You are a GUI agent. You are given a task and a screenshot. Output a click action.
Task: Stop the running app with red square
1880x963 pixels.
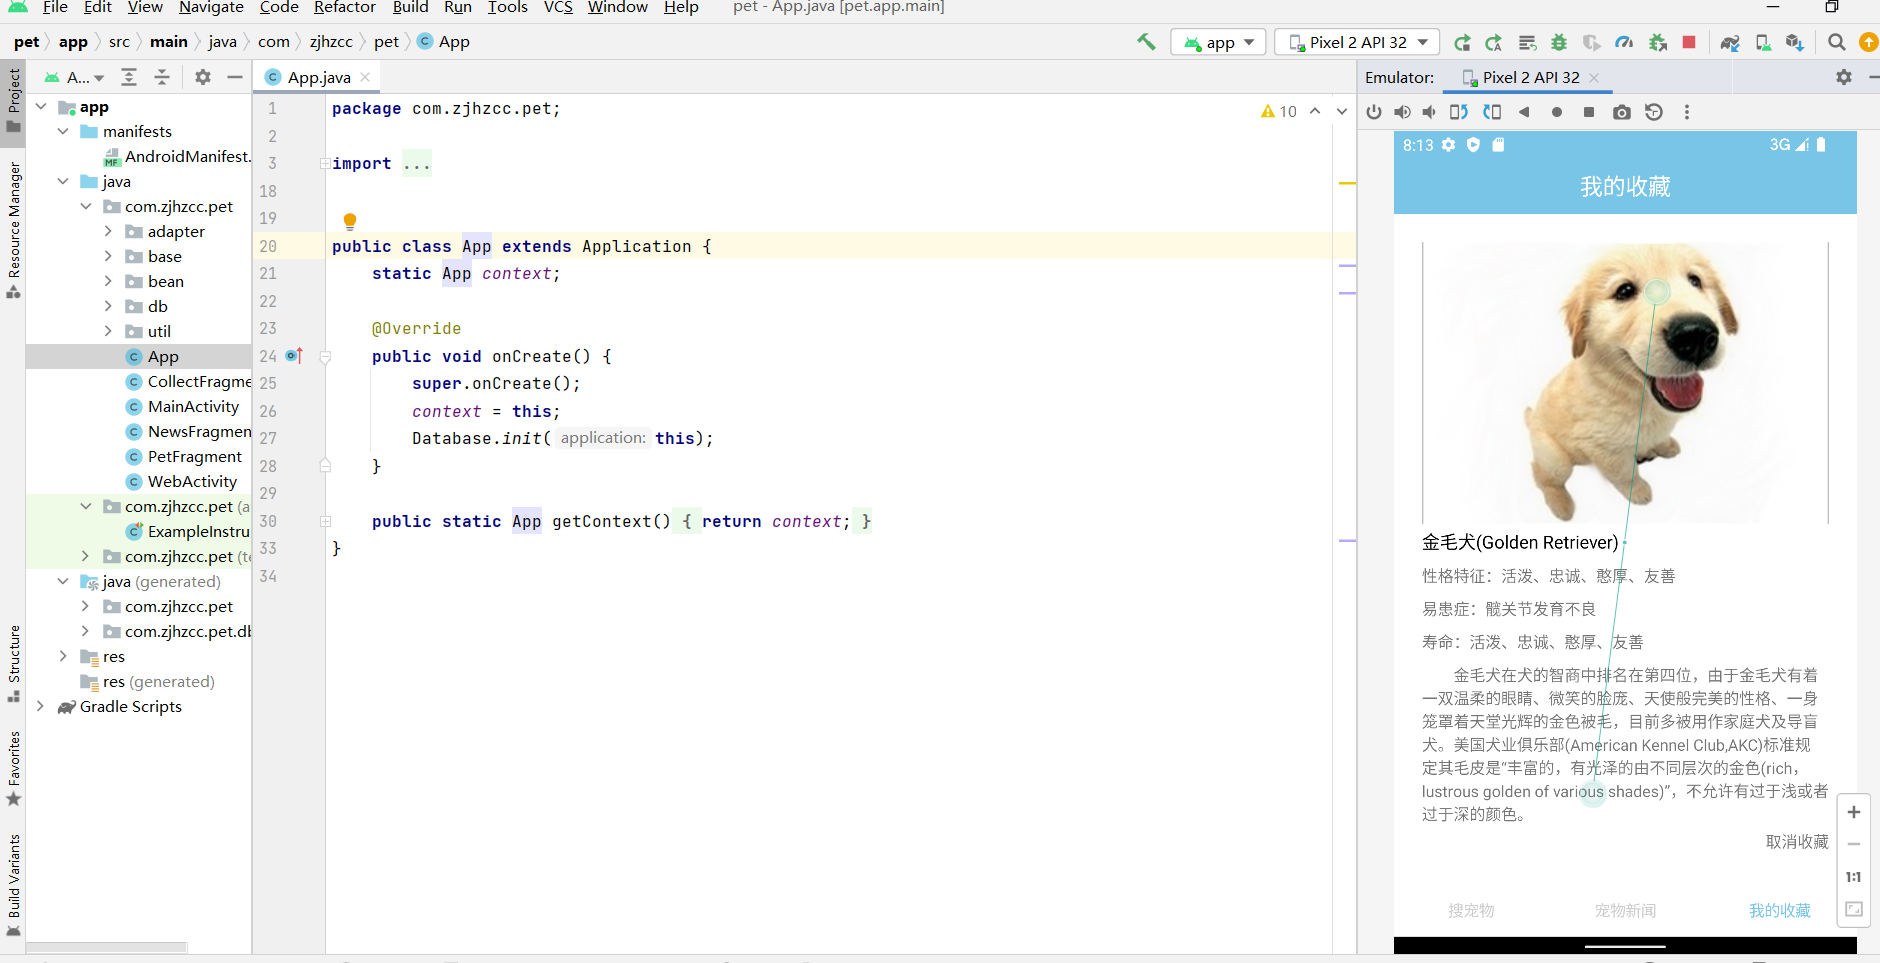(x=1689, y=42)
